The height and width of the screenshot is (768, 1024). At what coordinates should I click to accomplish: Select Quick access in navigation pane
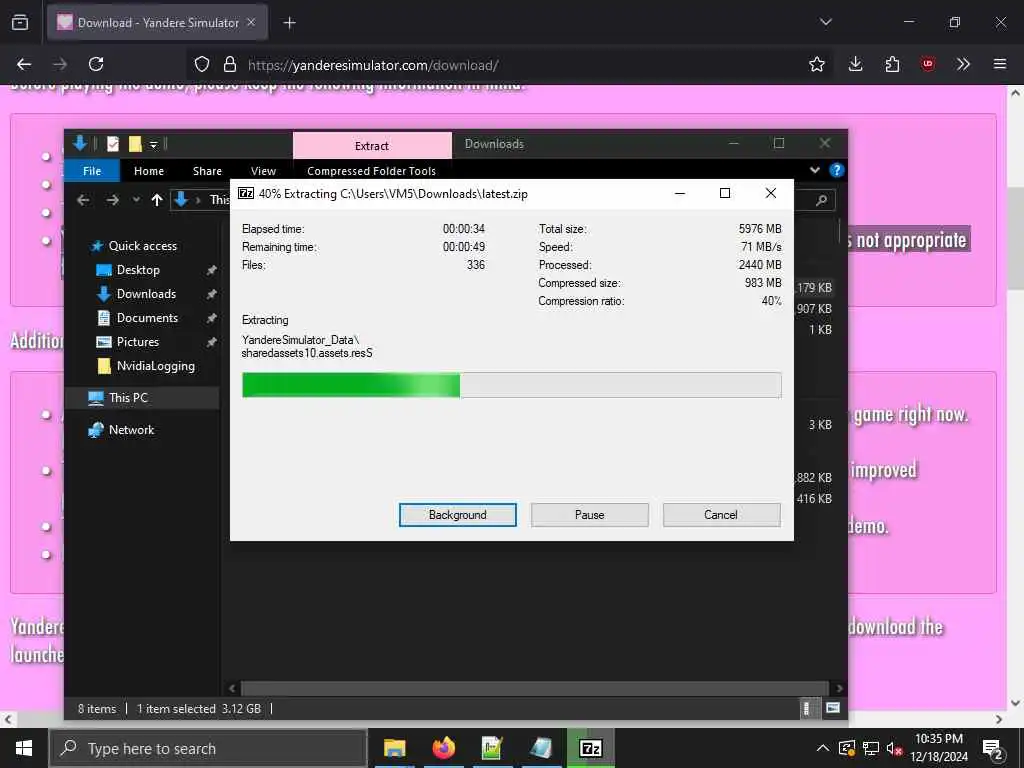coord(142,246)
